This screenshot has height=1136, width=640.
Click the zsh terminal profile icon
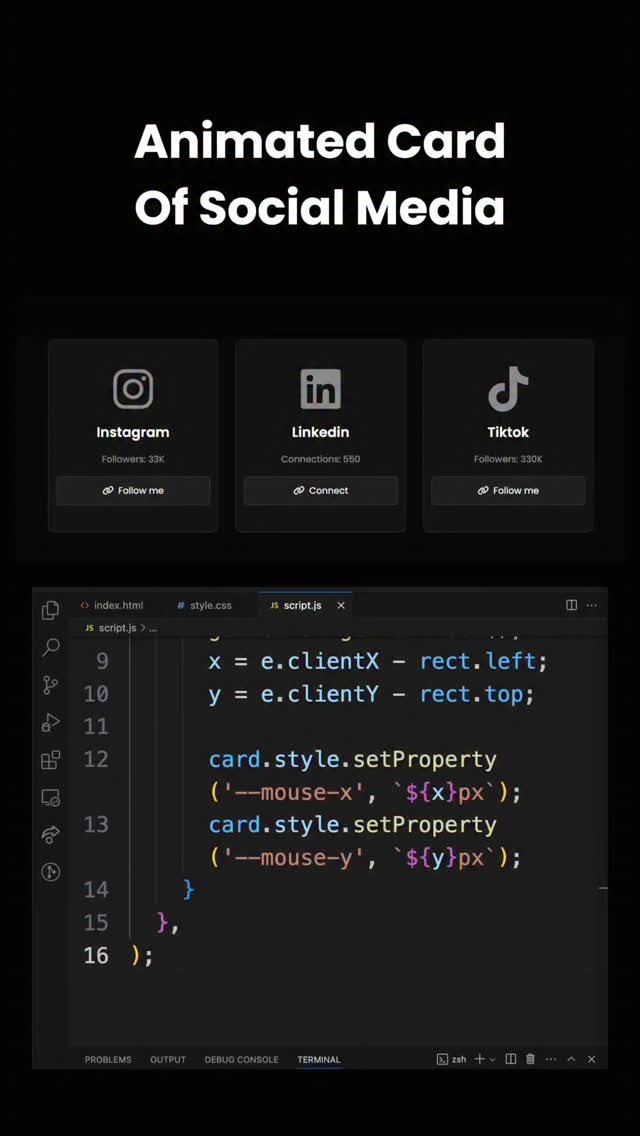(x=442, y=1059)
